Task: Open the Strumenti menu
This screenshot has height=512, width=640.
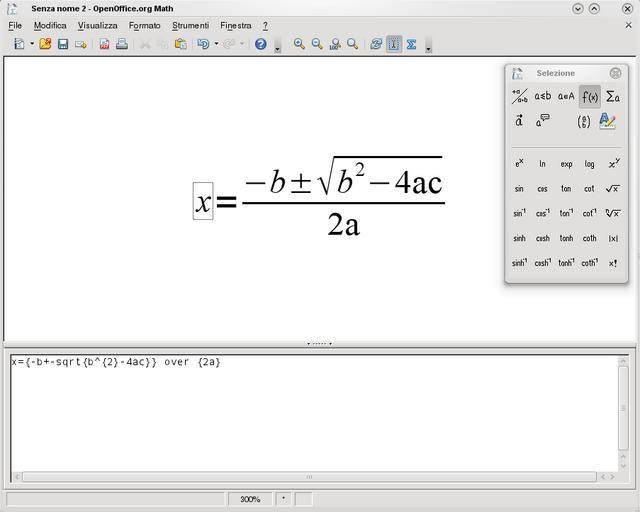Action: coord(190,25)
